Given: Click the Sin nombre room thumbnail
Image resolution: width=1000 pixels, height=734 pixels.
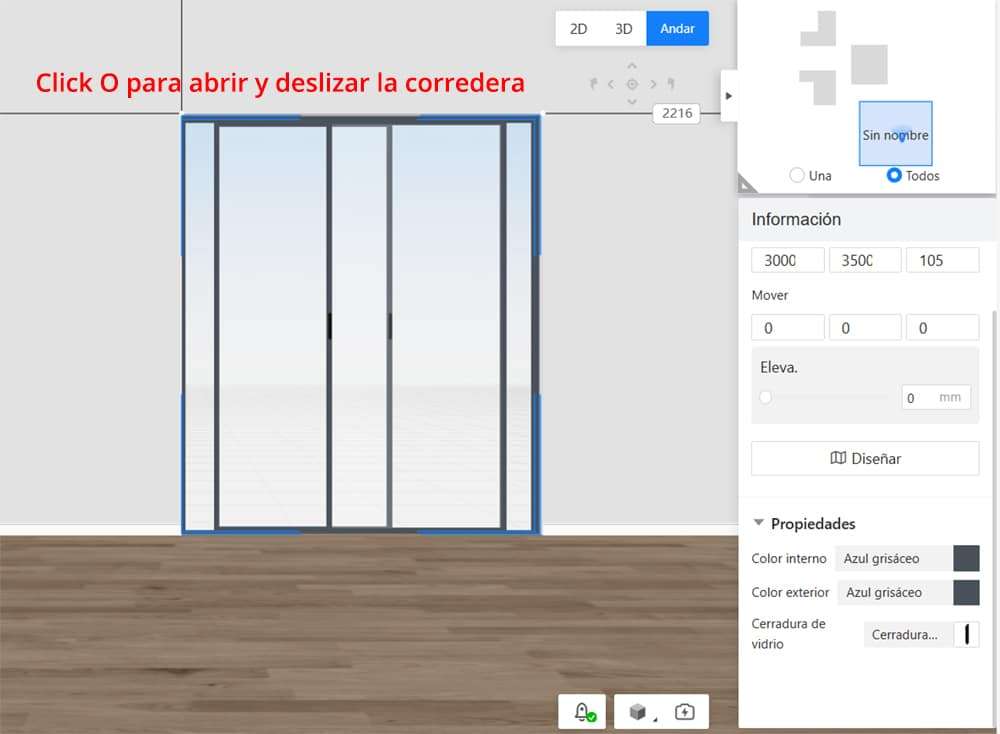Looking at the screenshot, I should tap(895, 133).
